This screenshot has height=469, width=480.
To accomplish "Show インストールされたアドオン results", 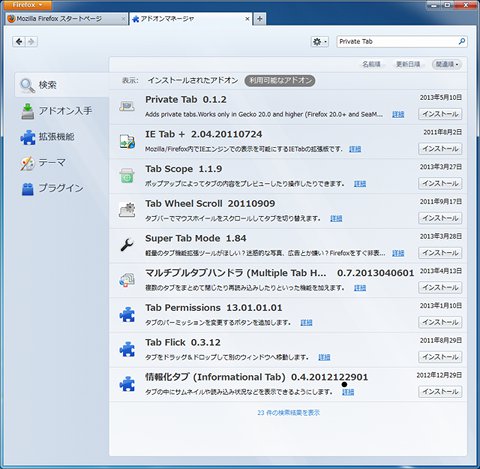I will coord(193,80).
